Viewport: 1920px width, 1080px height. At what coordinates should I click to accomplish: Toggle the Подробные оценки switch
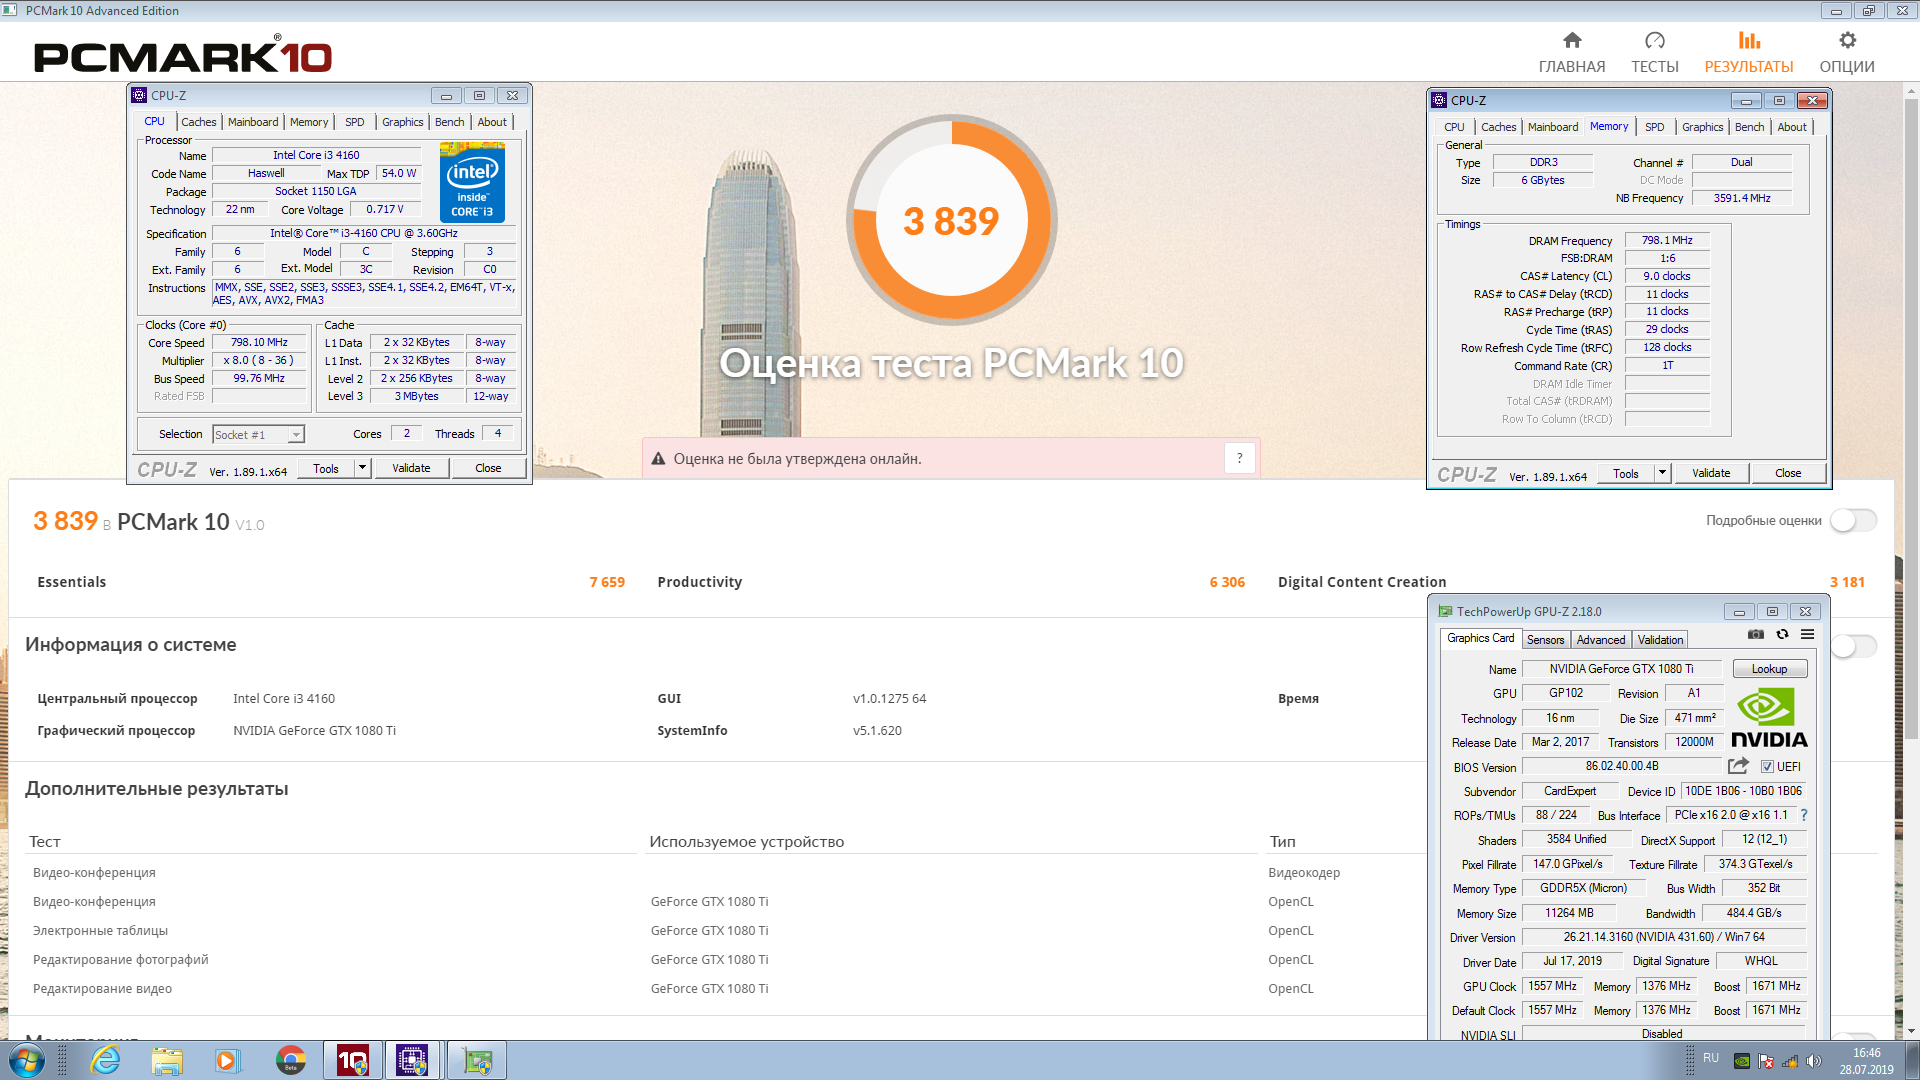[1853, 521]
